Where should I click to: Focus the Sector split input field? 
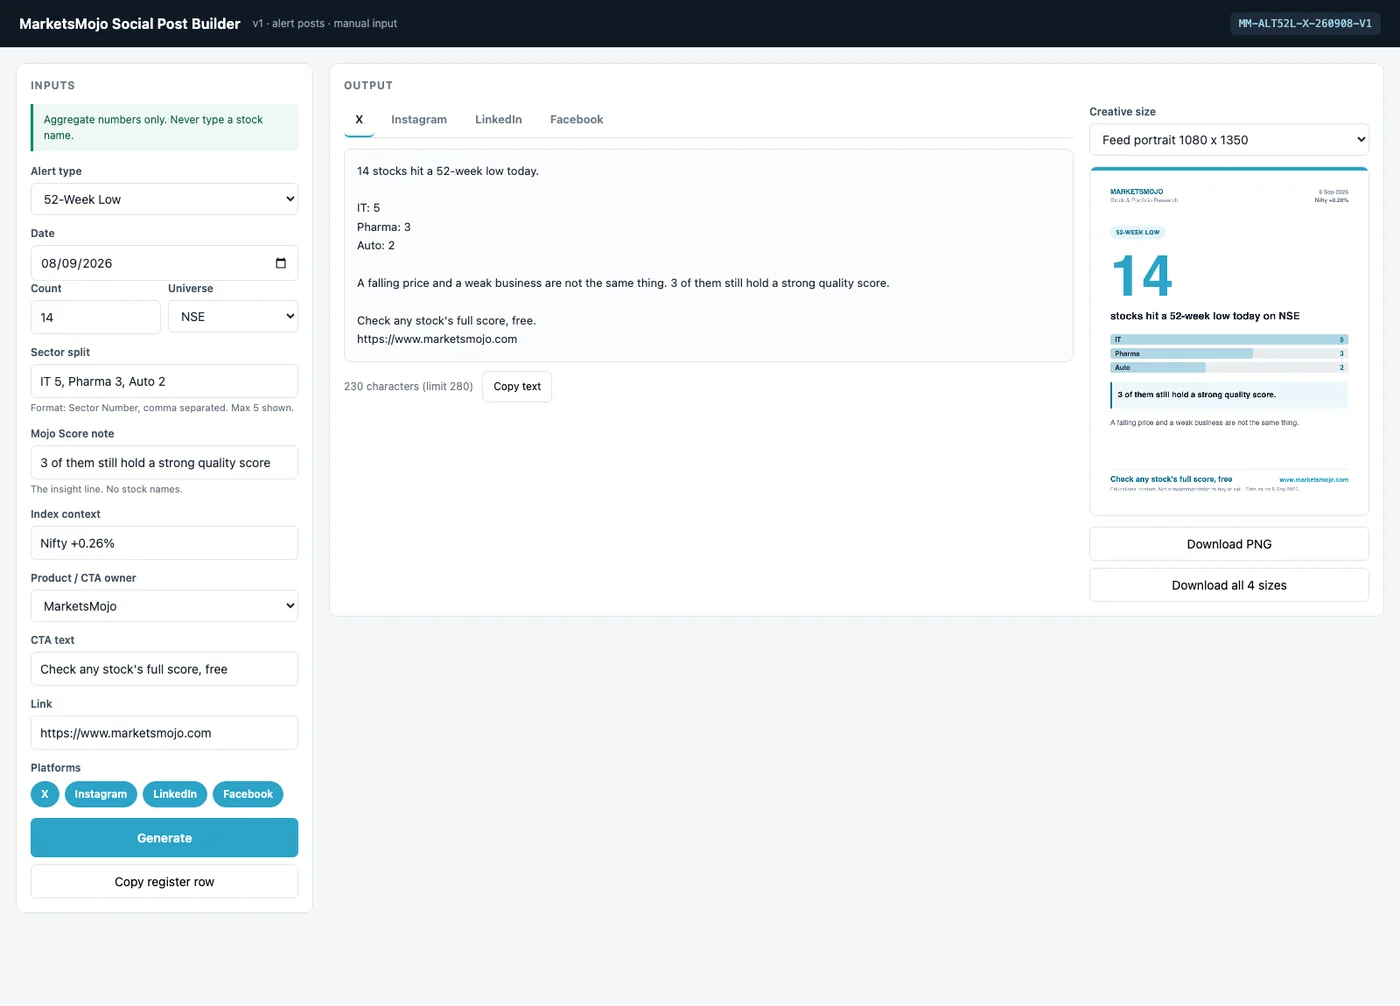tap(164, 381)
